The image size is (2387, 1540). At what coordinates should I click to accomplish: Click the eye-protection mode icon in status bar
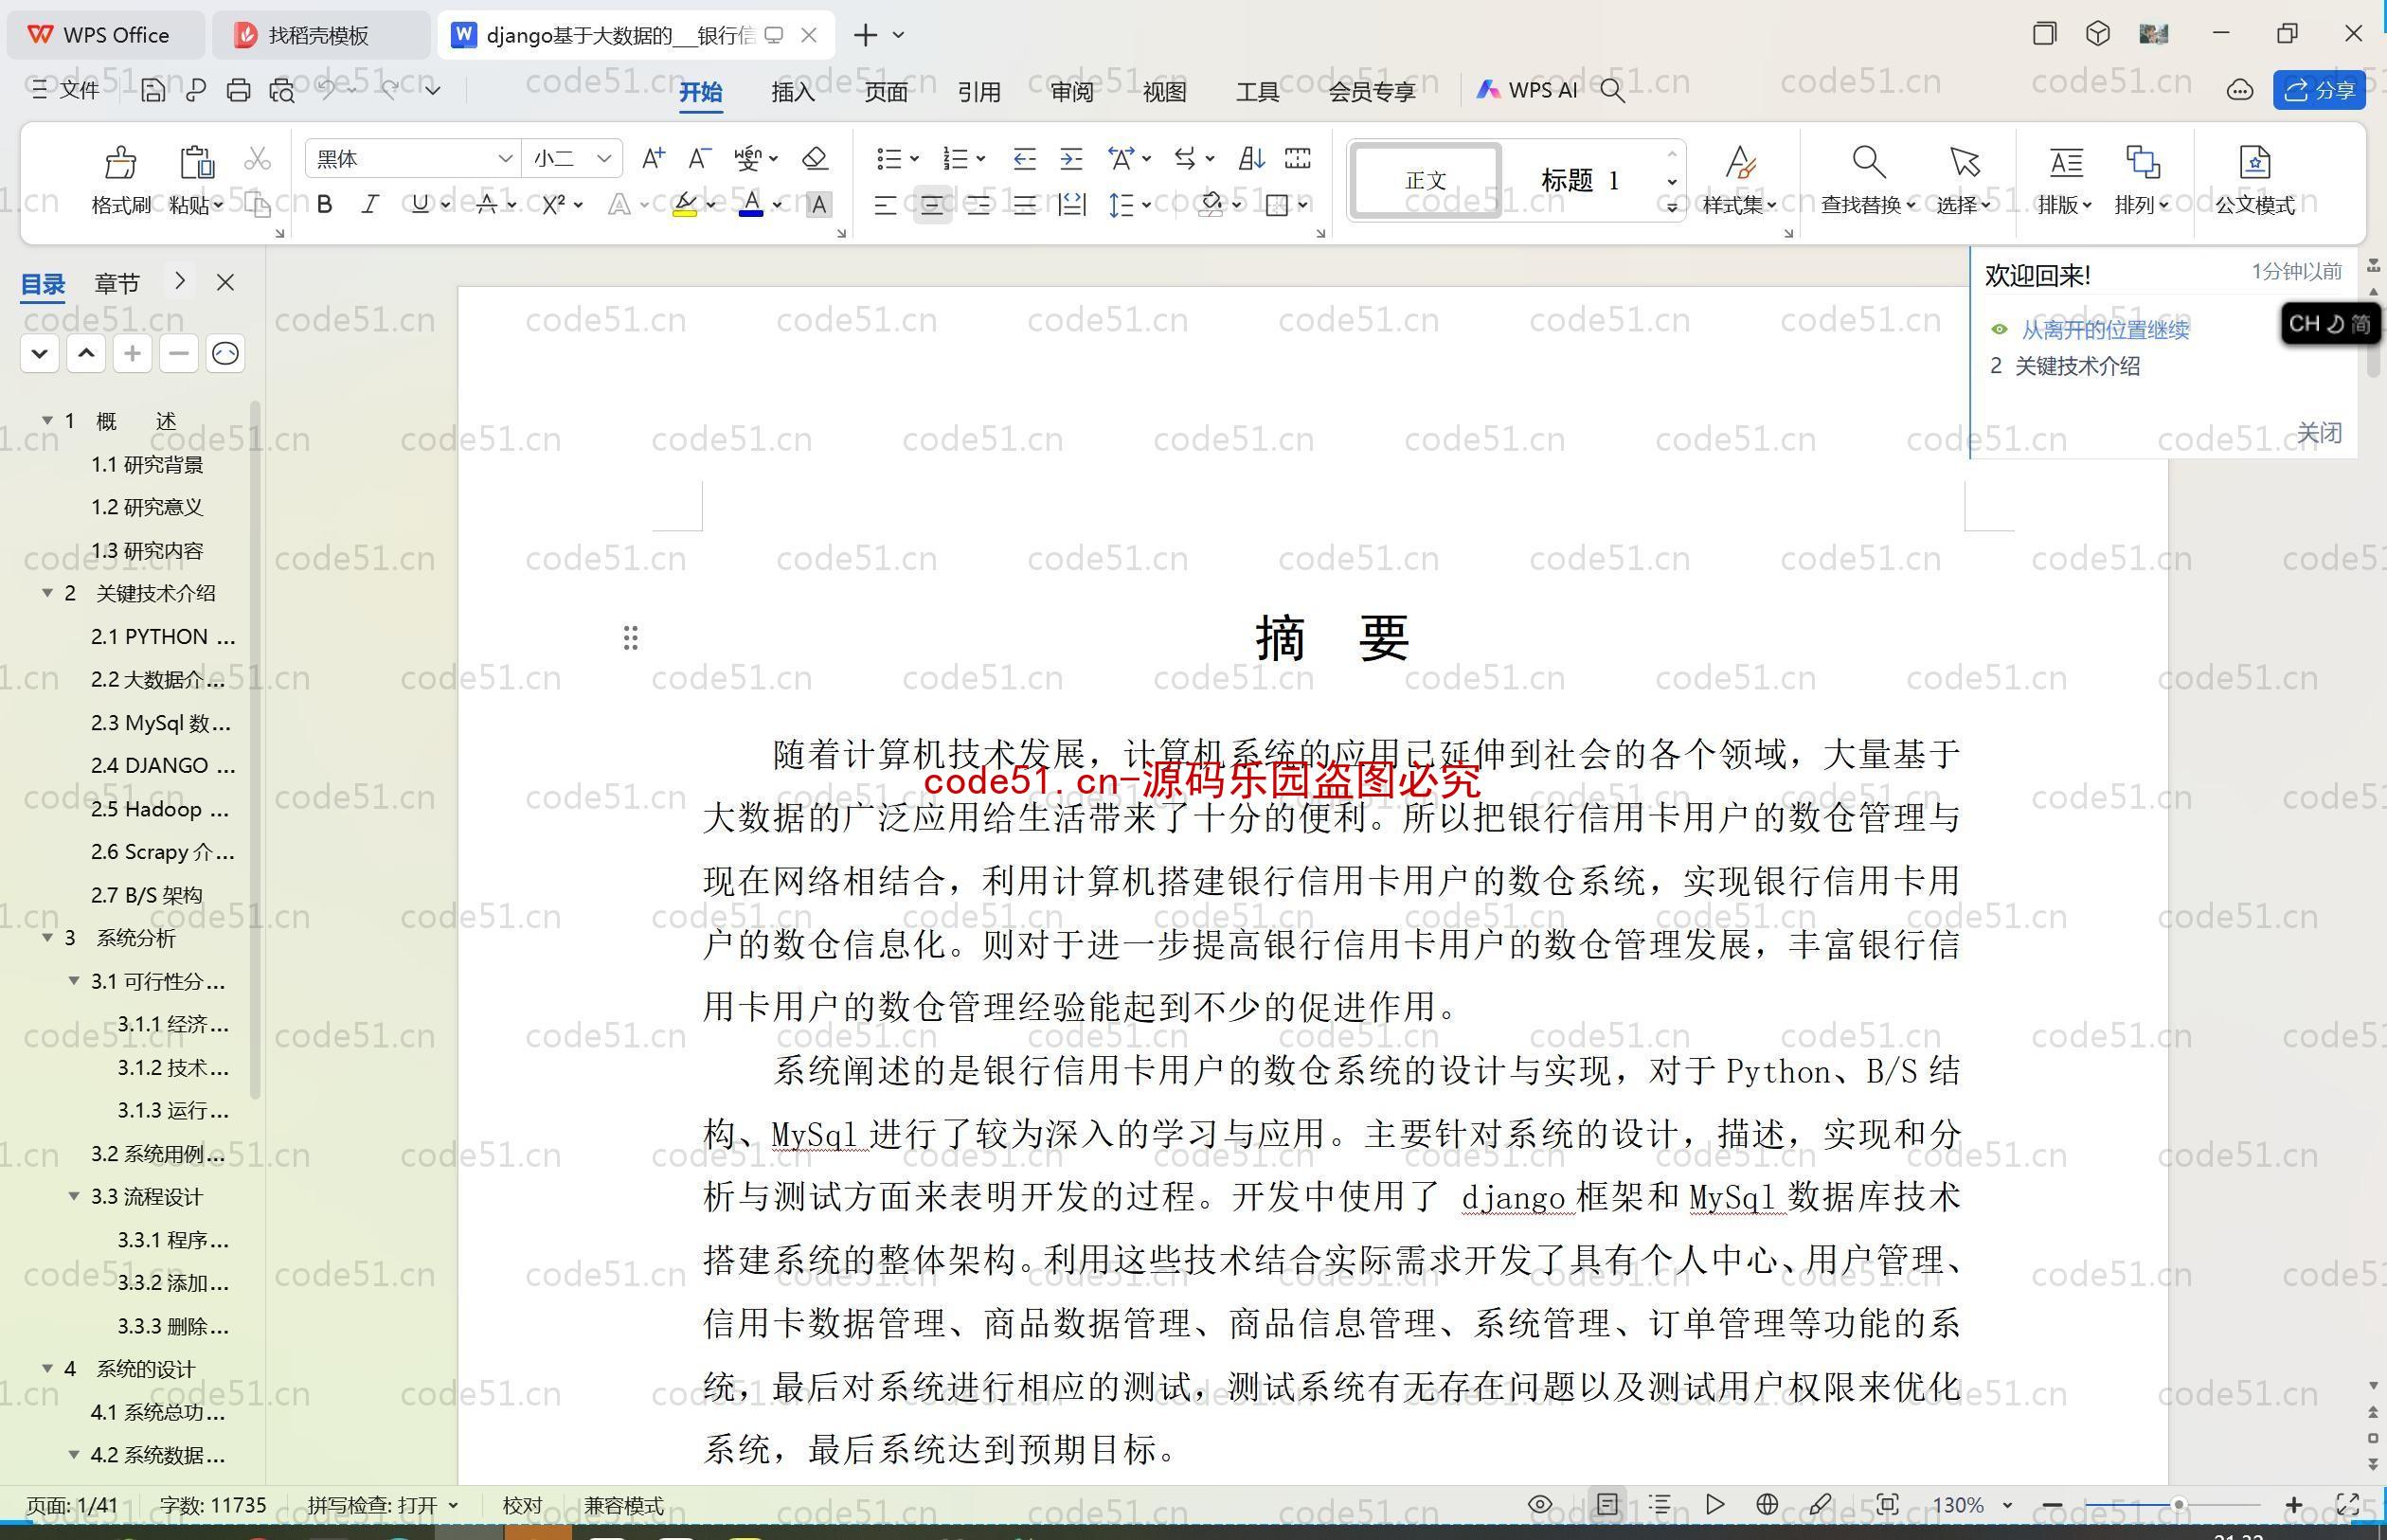tap(1540, 1504)
